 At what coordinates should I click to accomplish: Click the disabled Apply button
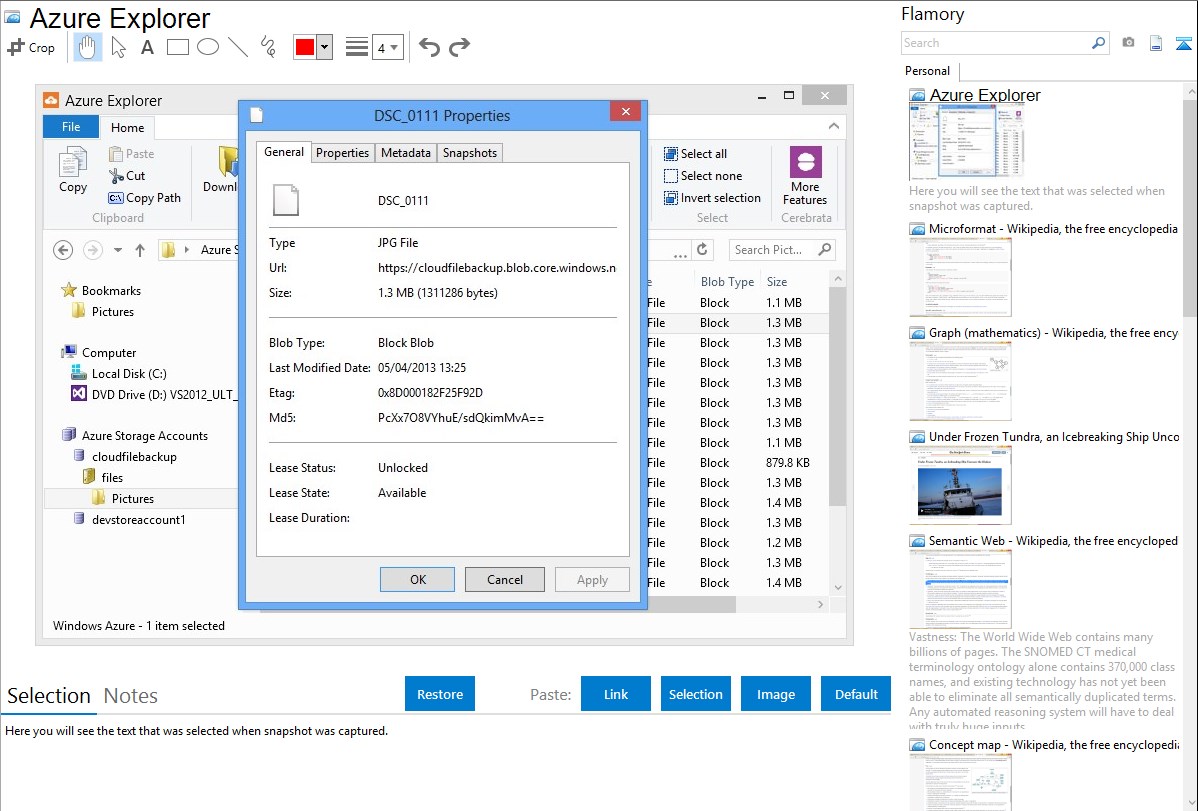592,579
